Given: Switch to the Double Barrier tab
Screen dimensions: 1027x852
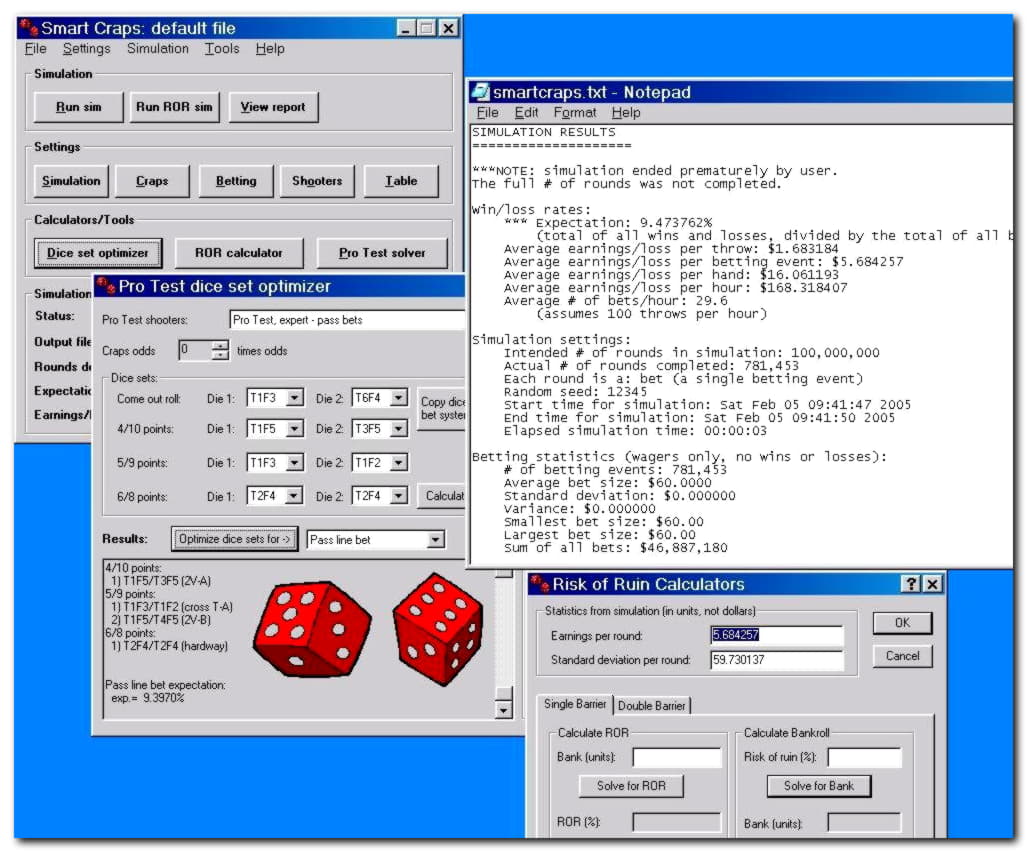Looking at the screenshot, I should (x=652, y=705).
